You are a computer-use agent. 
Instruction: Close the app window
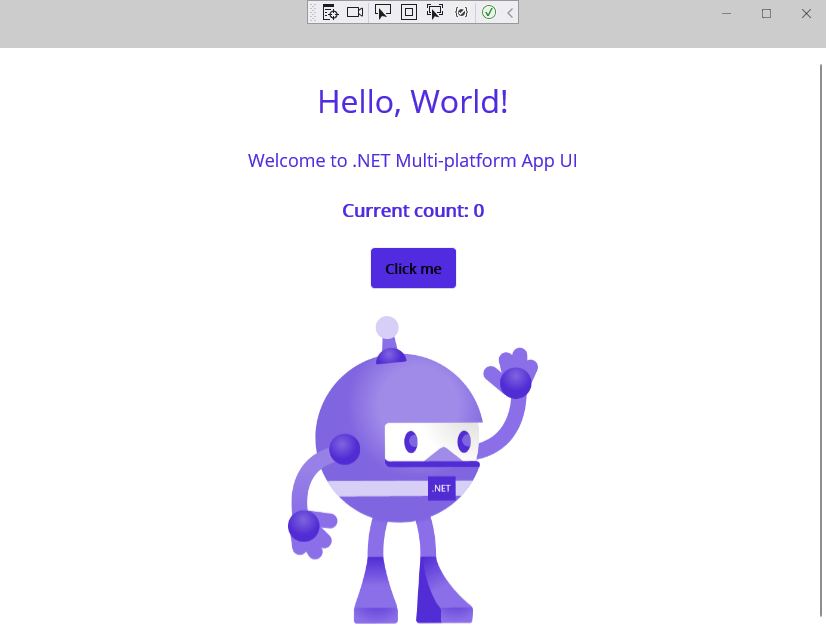[x=806, y=13]
